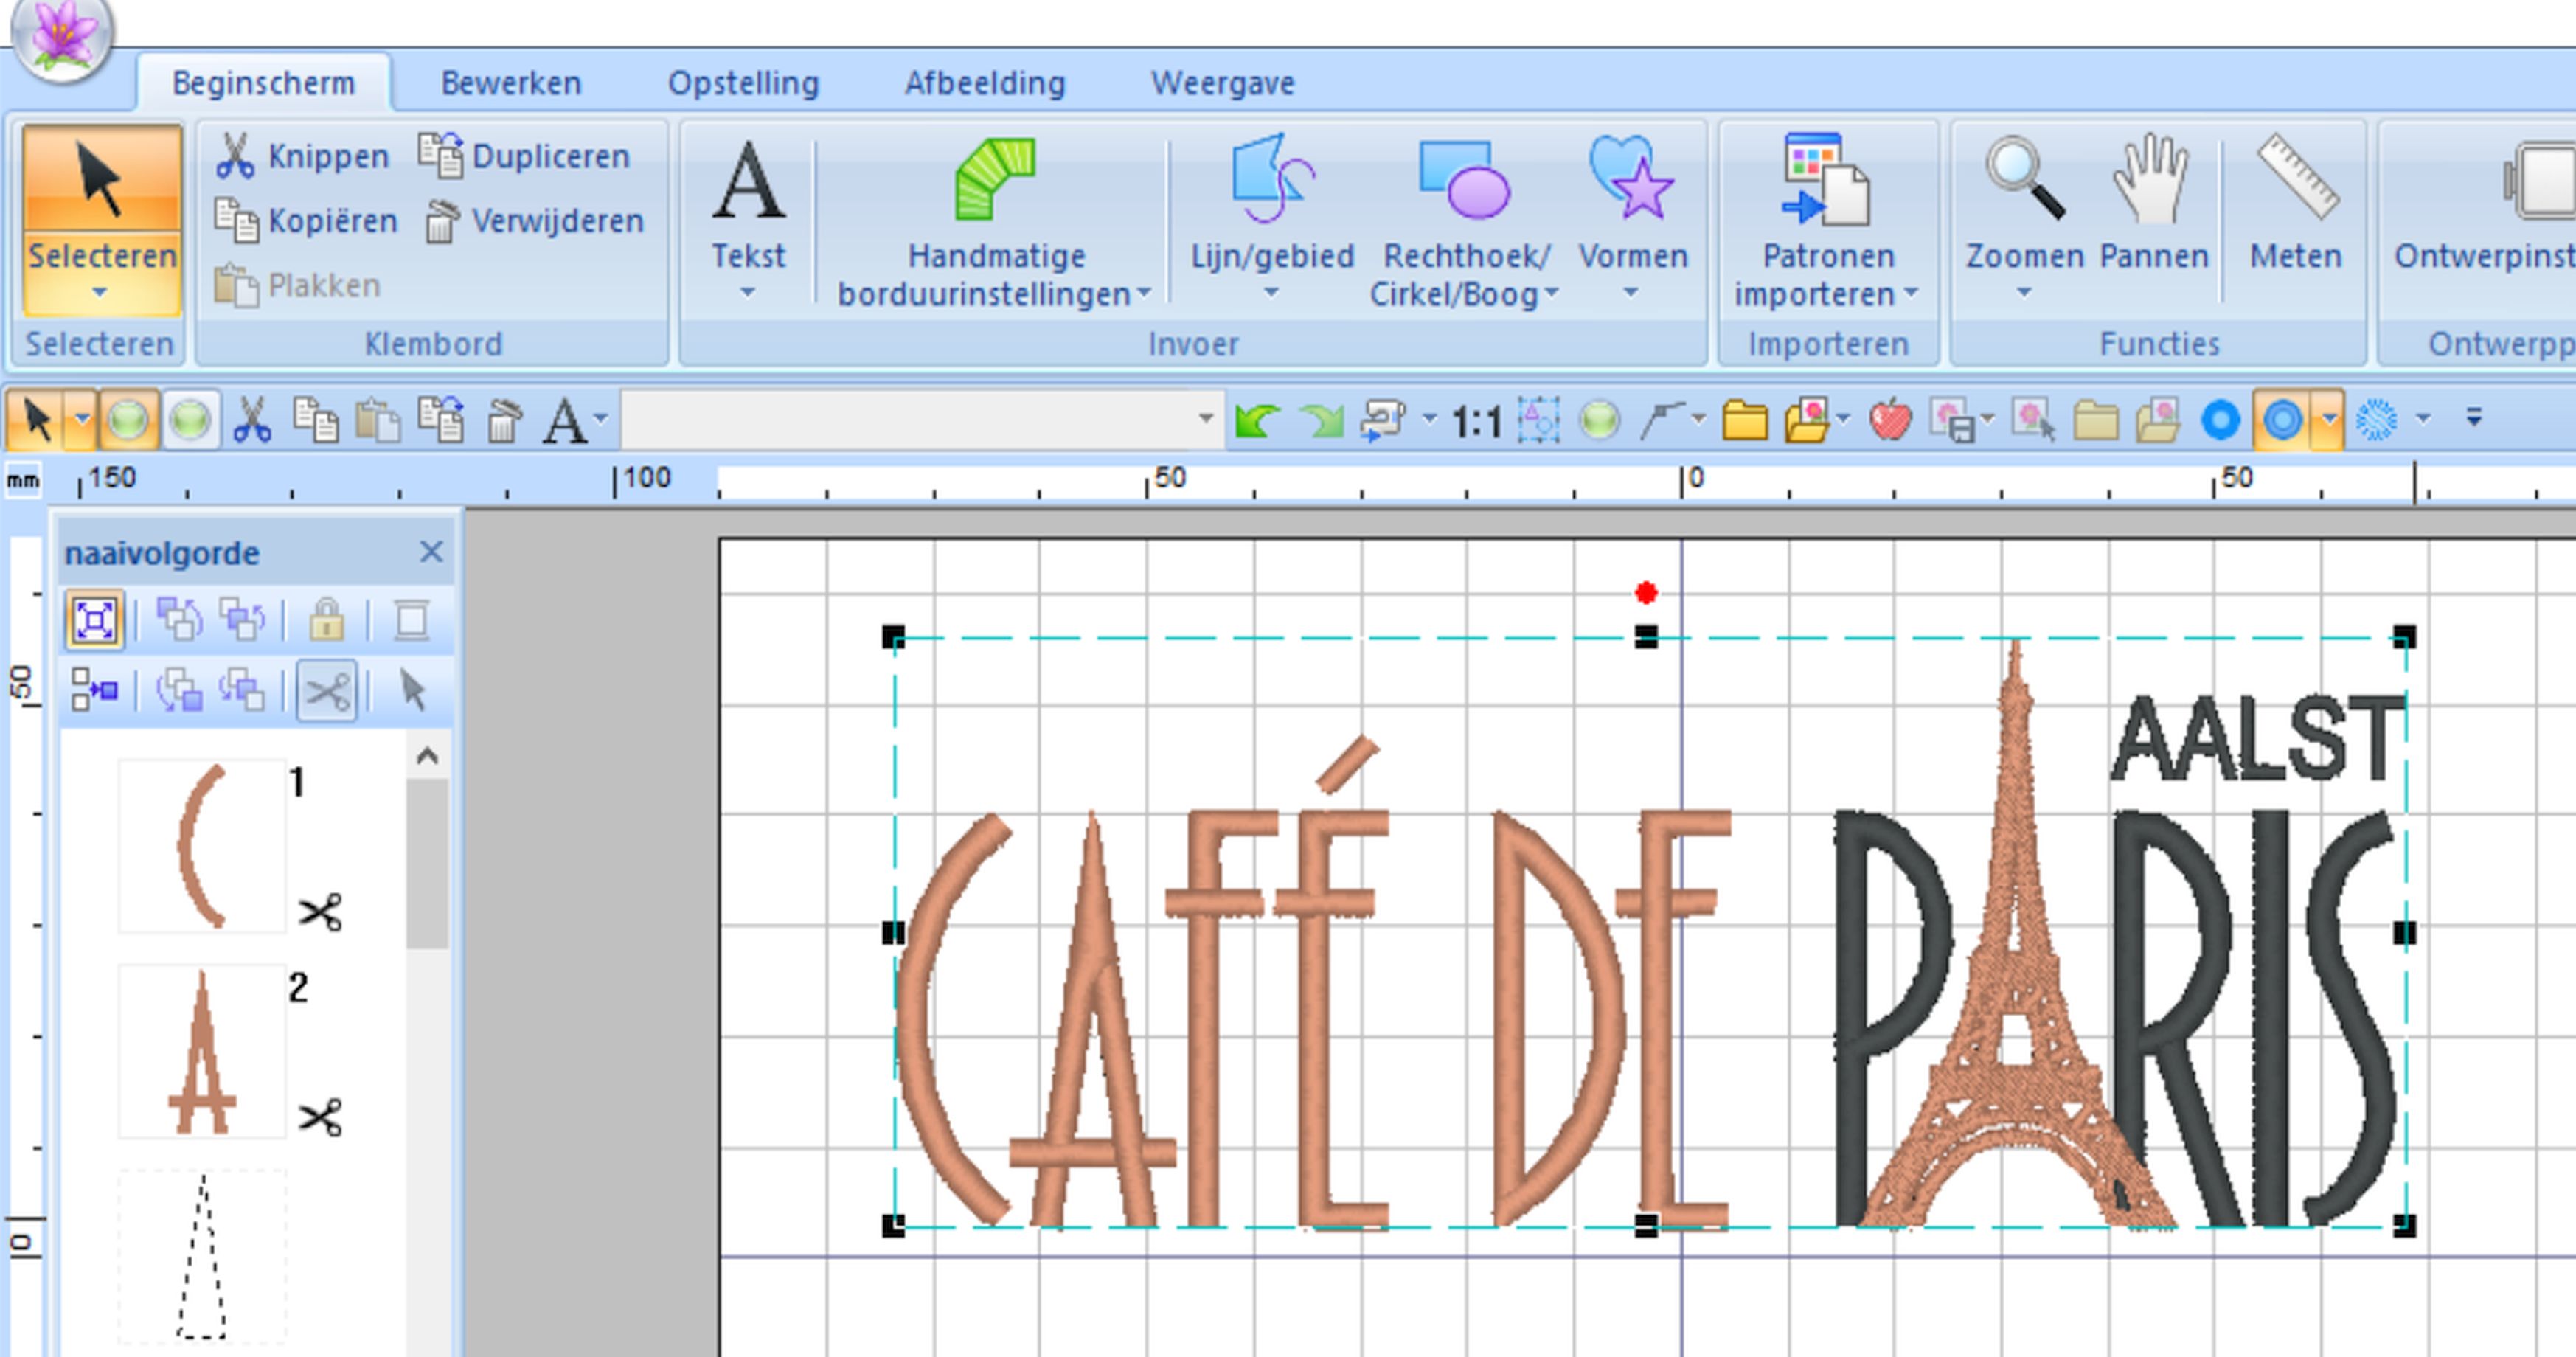Click the scroll-up arrow in naaivolgorde panel
This screenshot has height=1357, width=2576.
click(427, 756)
